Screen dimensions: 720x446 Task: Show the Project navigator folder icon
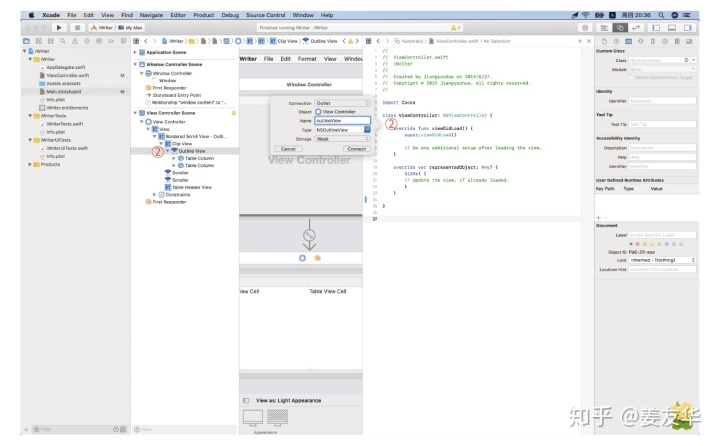pyautogui.click(x=27, y=41)
